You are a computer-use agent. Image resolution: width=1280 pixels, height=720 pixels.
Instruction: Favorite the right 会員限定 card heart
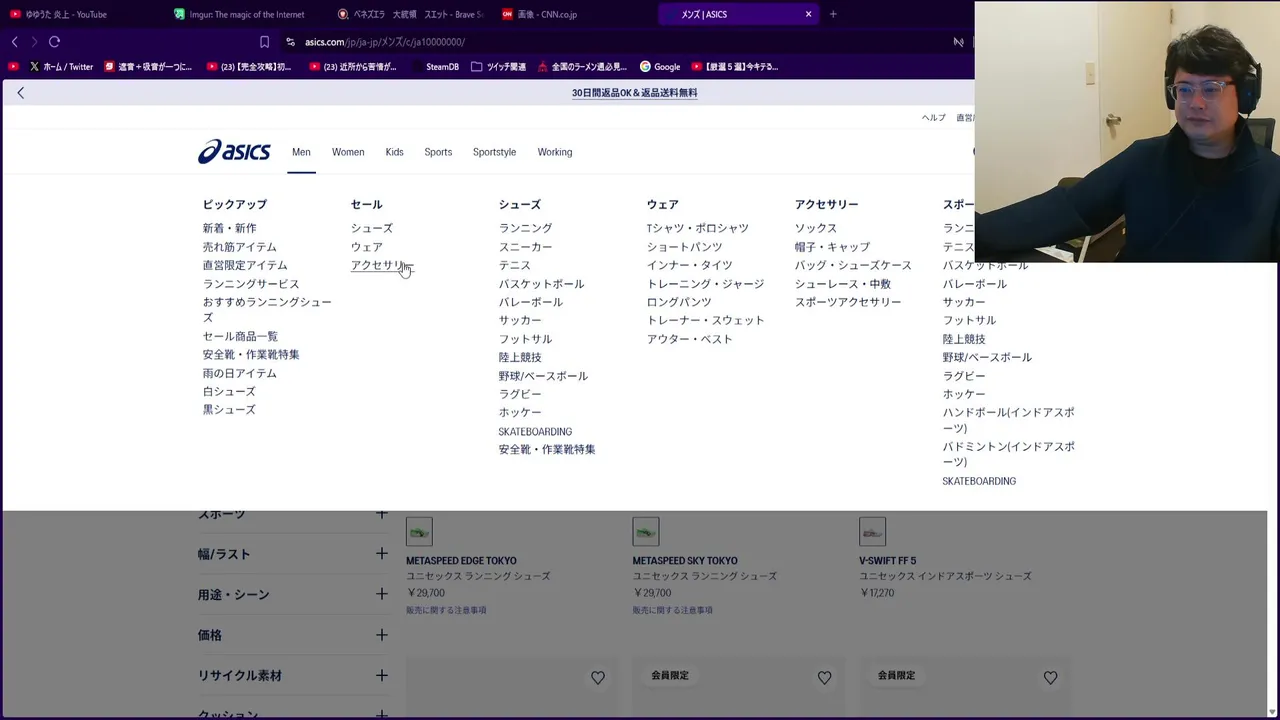(x=1050, y=678)
